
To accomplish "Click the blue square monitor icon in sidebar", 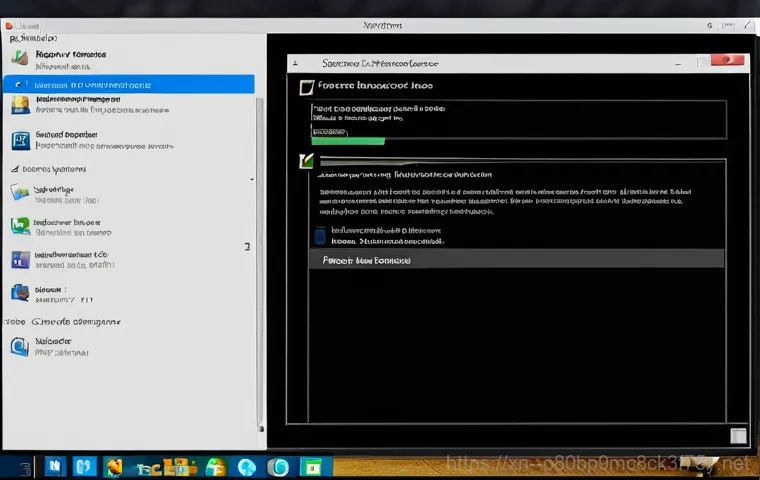I will click(20, 141).
